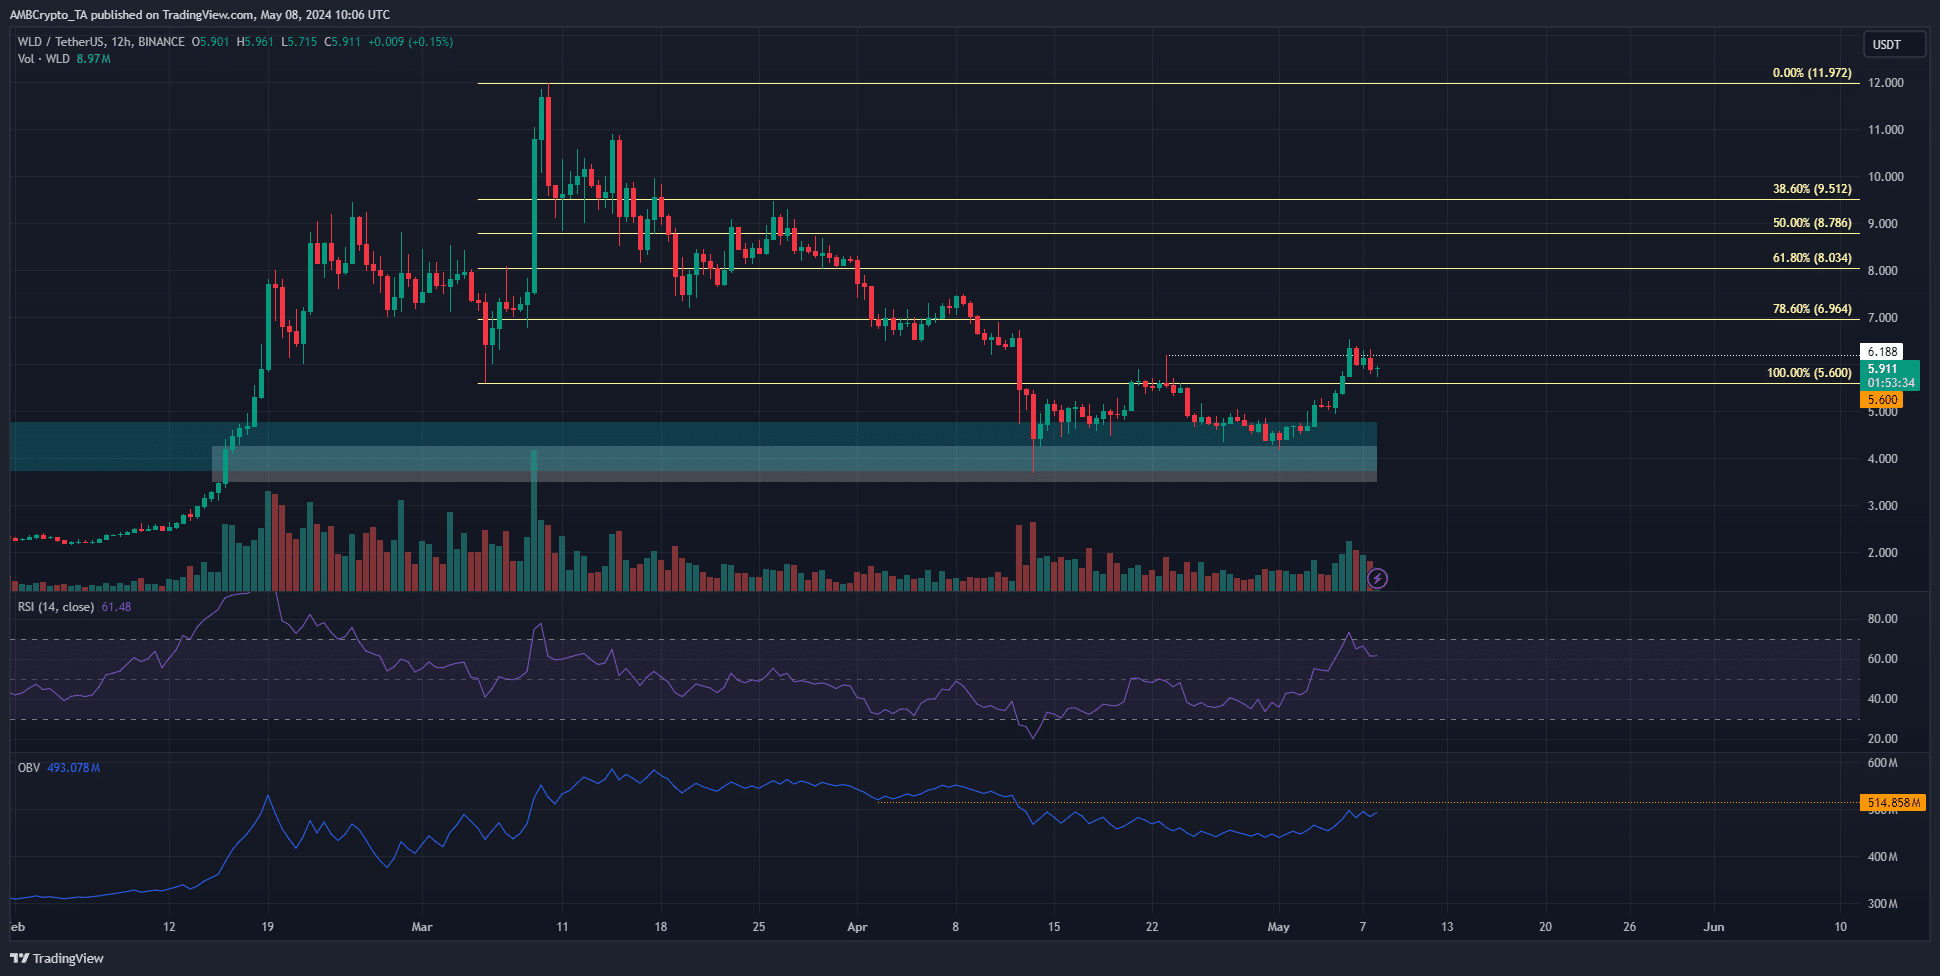Image resolution: width=1940 pixels, height=976 pixels.
Task: Click the 80.00 RSI scale label
Action: tap(1883, 619)
